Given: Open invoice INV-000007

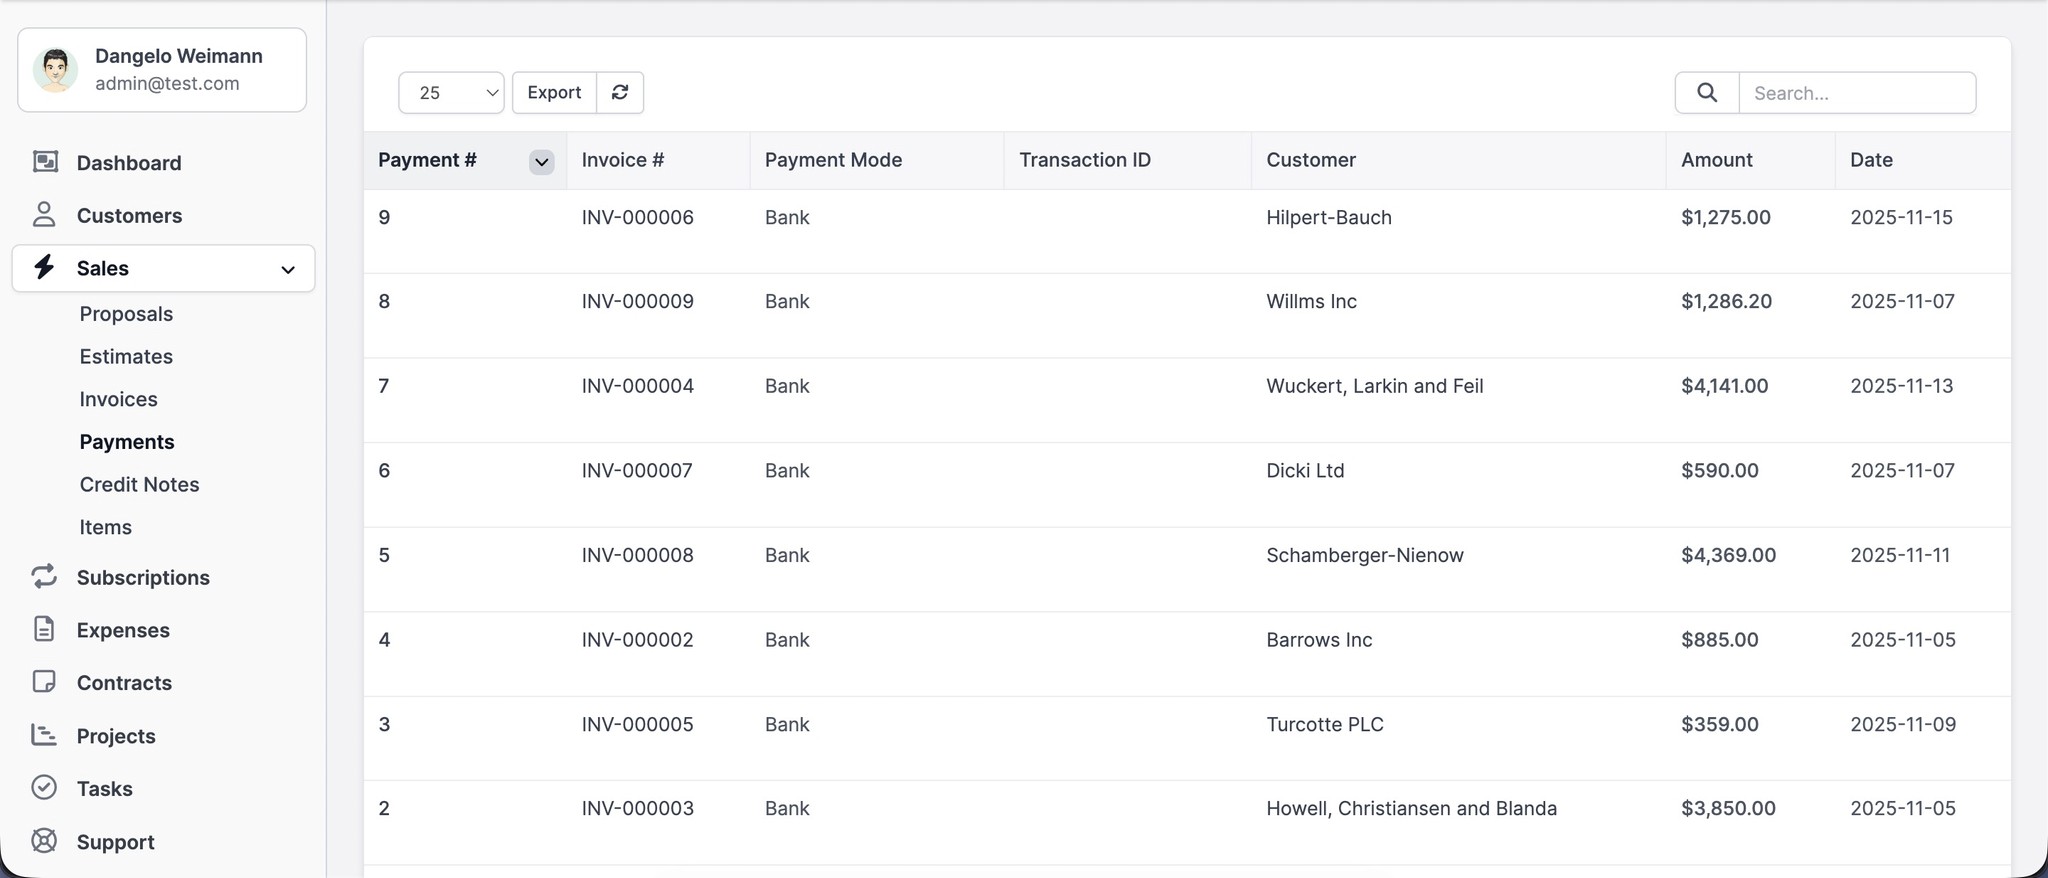Looking at the screenshot, I should pos(637,470).
